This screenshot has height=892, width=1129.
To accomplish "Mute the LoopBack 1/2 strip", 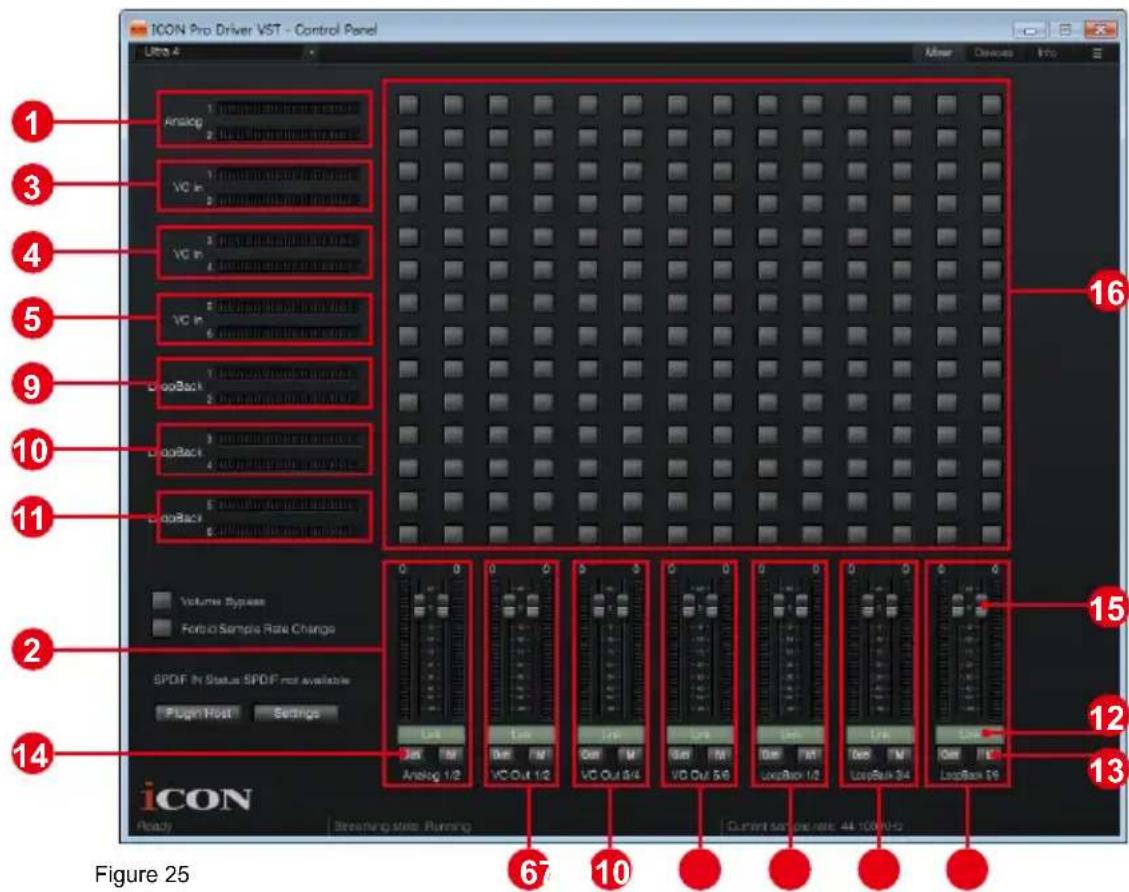I will (810, 754).
